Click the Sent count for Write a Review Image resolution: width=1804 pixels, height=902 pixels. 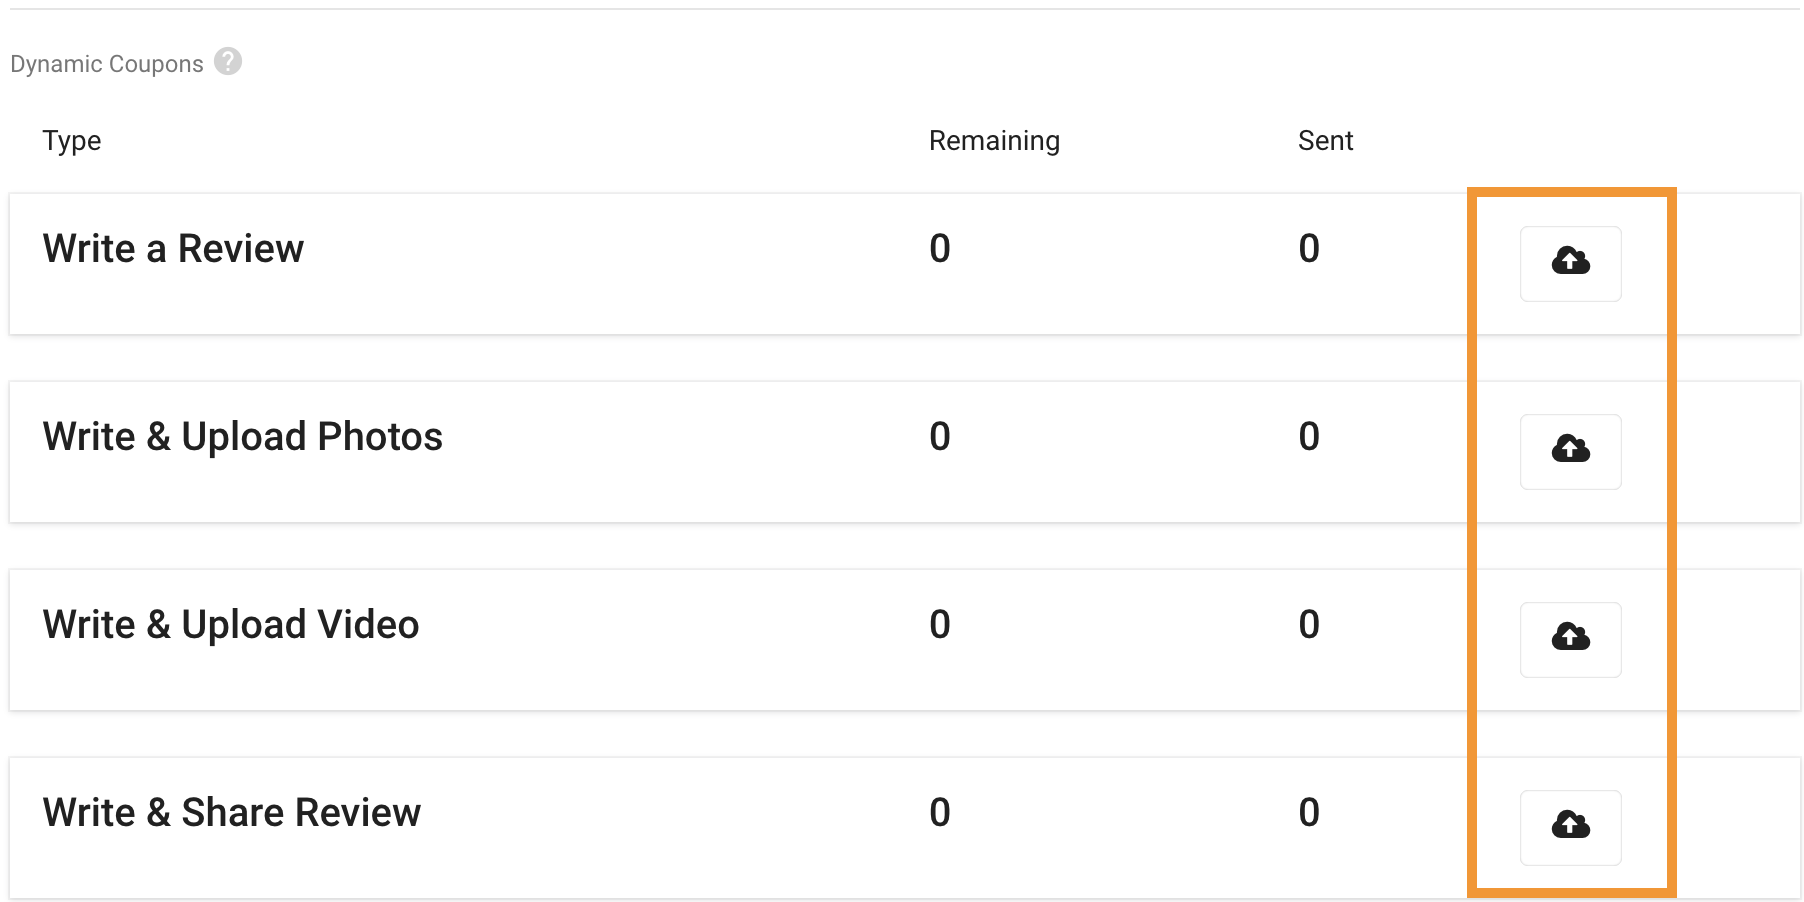pyautogui.click(x=1309, y=248)
